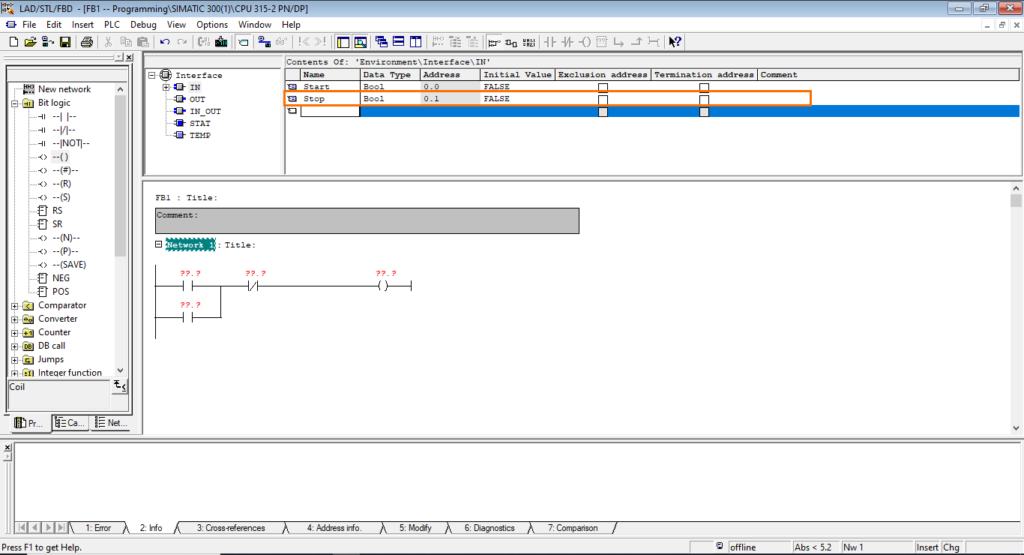
Task: Click the cascade windows toolbar icon
Action: click(381, 42)
